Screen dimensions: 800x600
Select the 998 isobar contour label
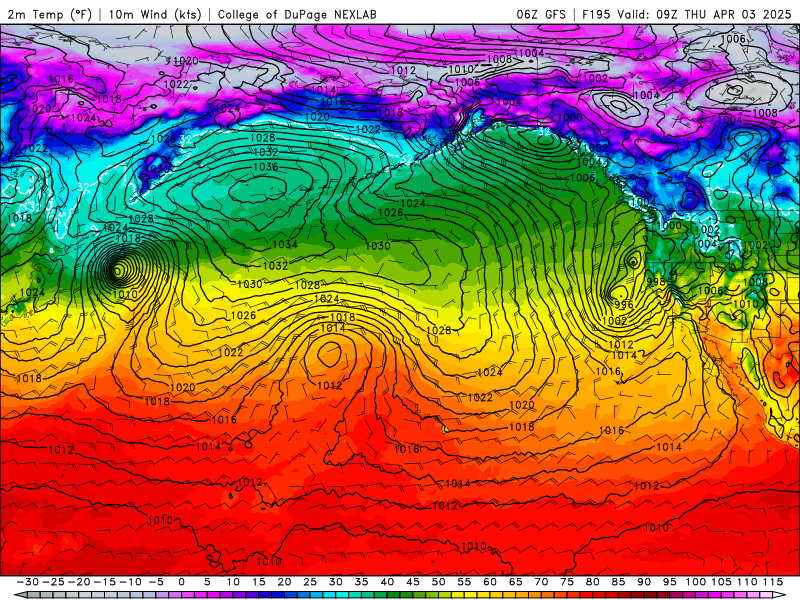(x=656, y=282)
